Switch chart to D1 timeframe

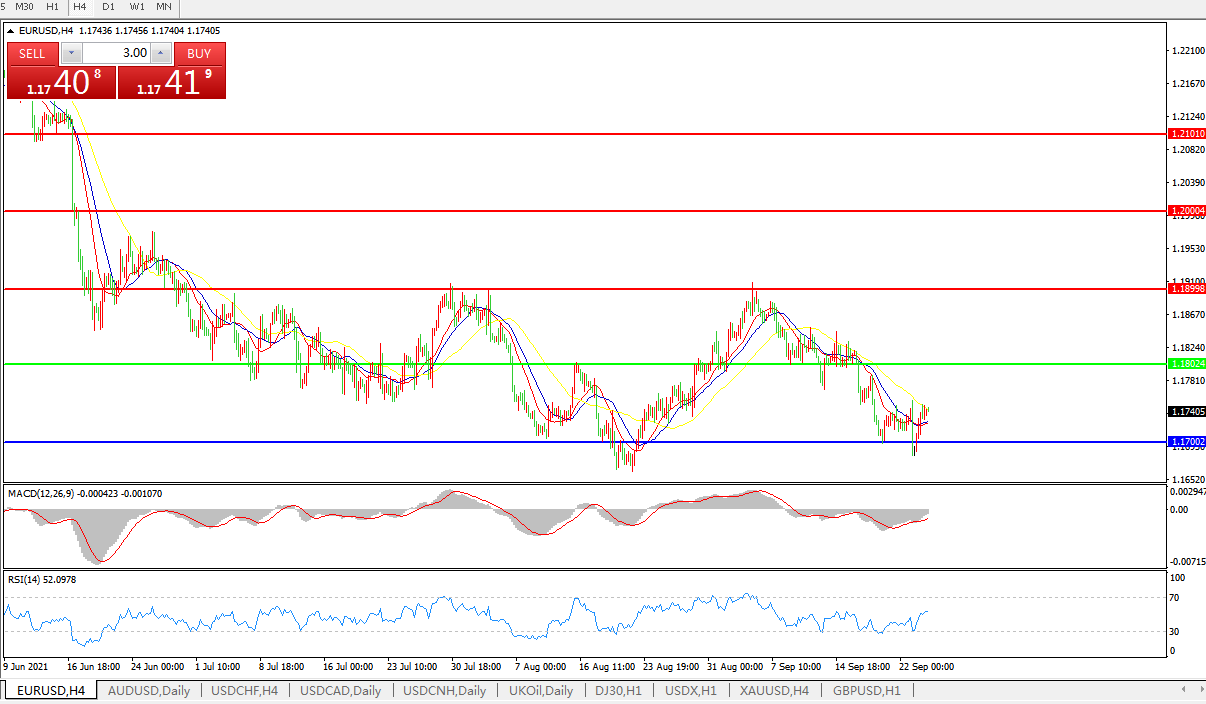tap(108, 6)
